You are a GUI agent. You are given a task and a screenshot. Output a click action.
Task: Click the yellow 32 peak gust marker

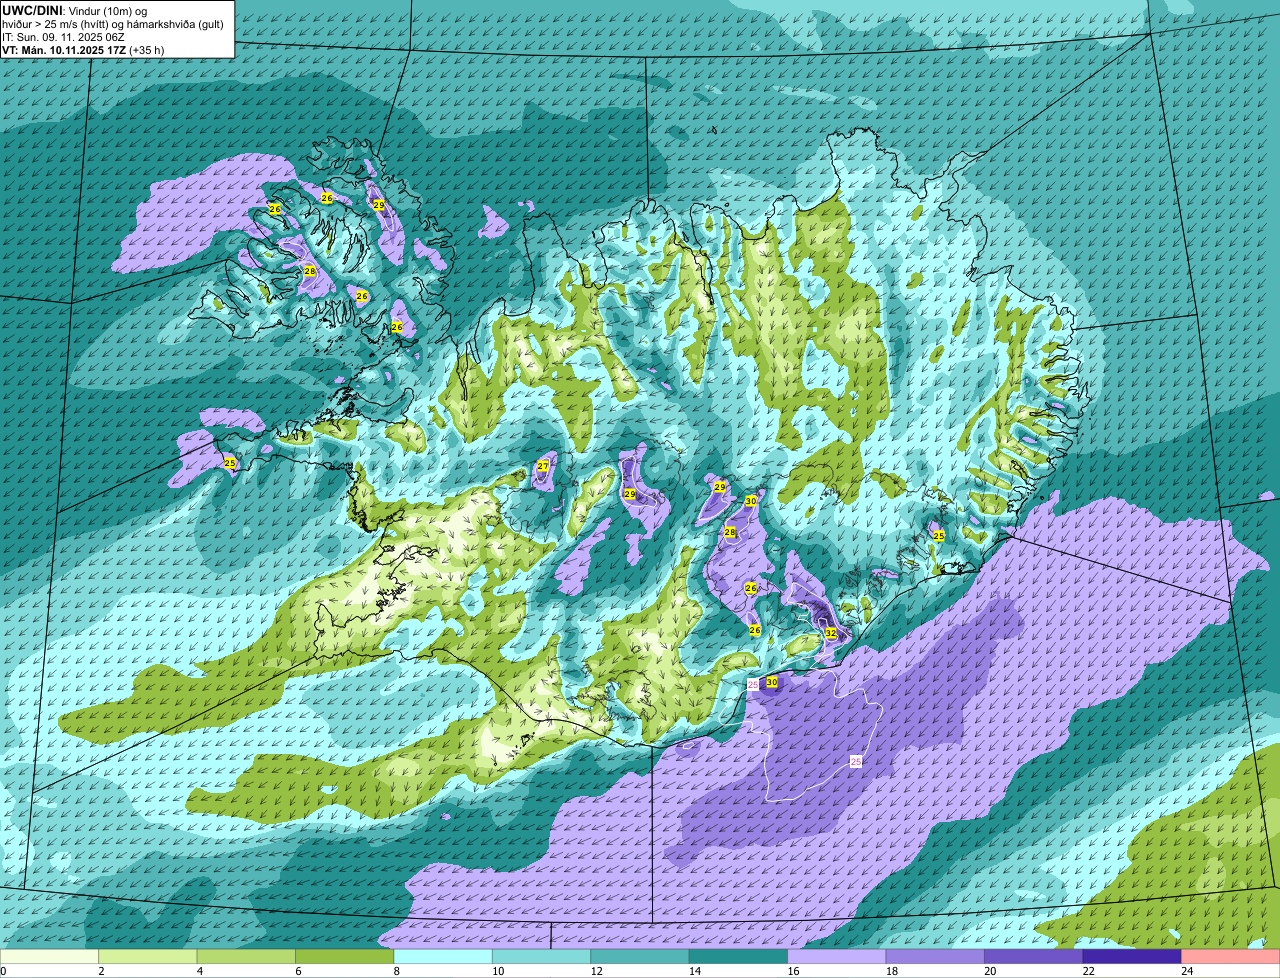[831, 633]
